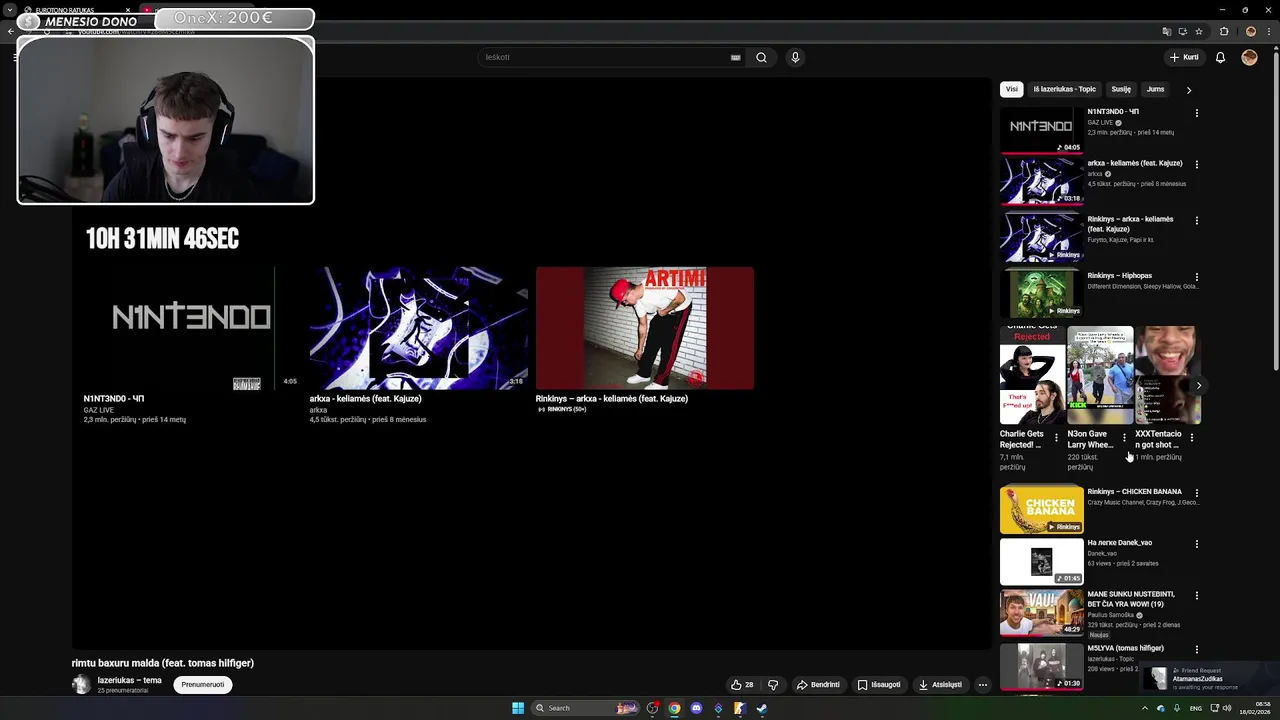Click the Windows taskbar Search box
Screen dimensions: 1280x720
click(585, 708)
